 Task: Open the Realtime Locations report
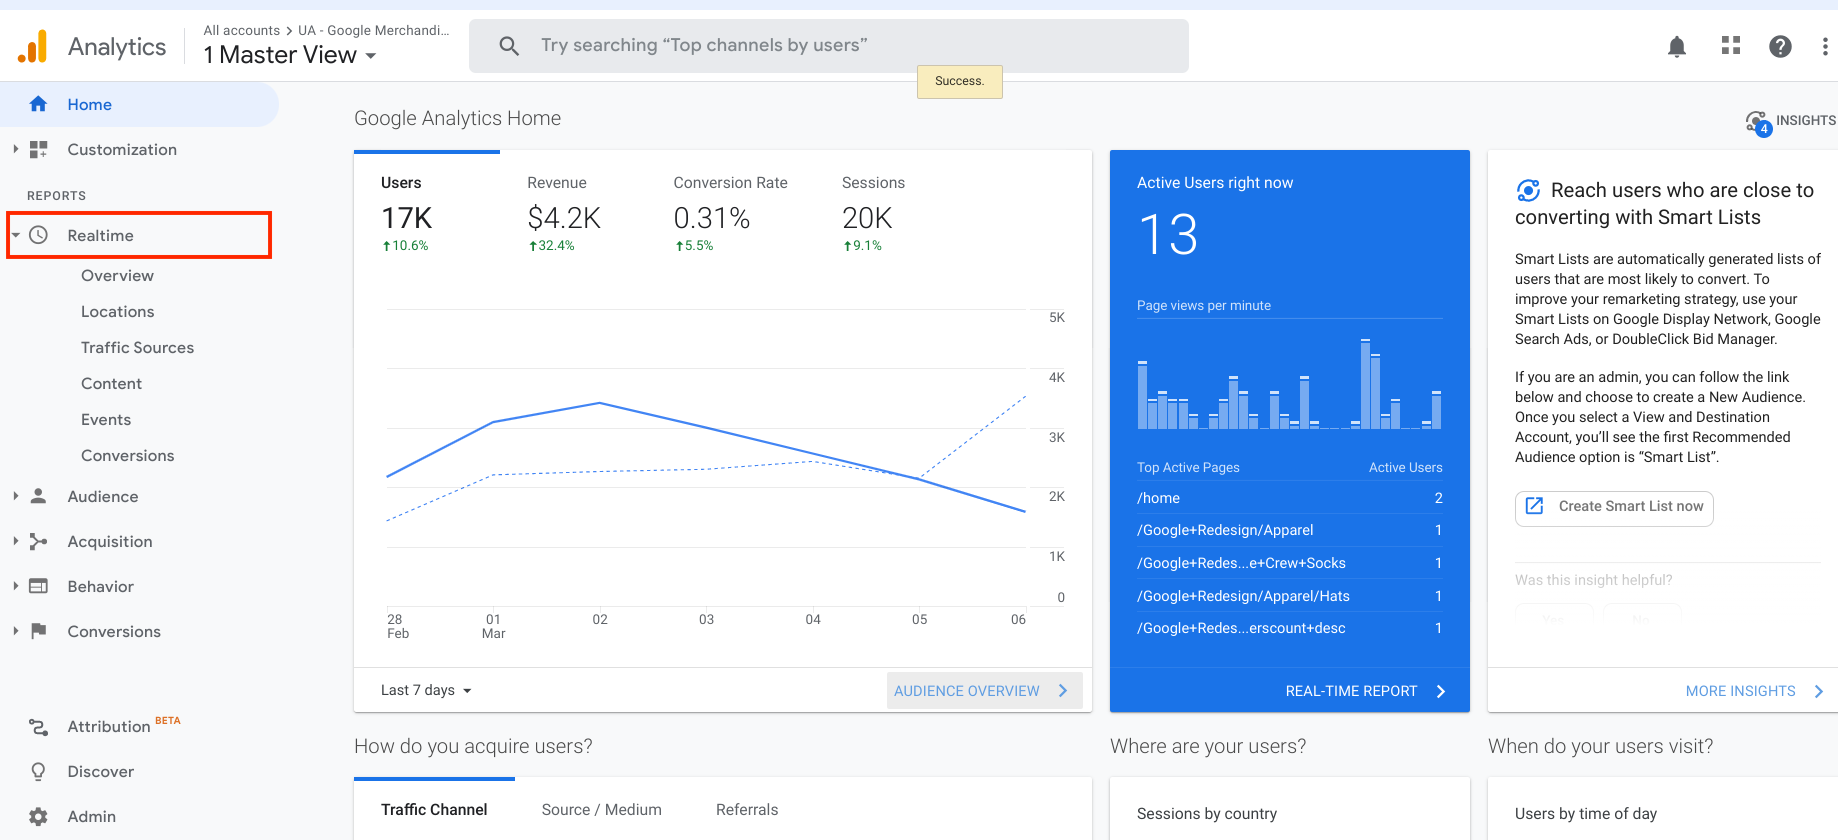click(117, 311)
